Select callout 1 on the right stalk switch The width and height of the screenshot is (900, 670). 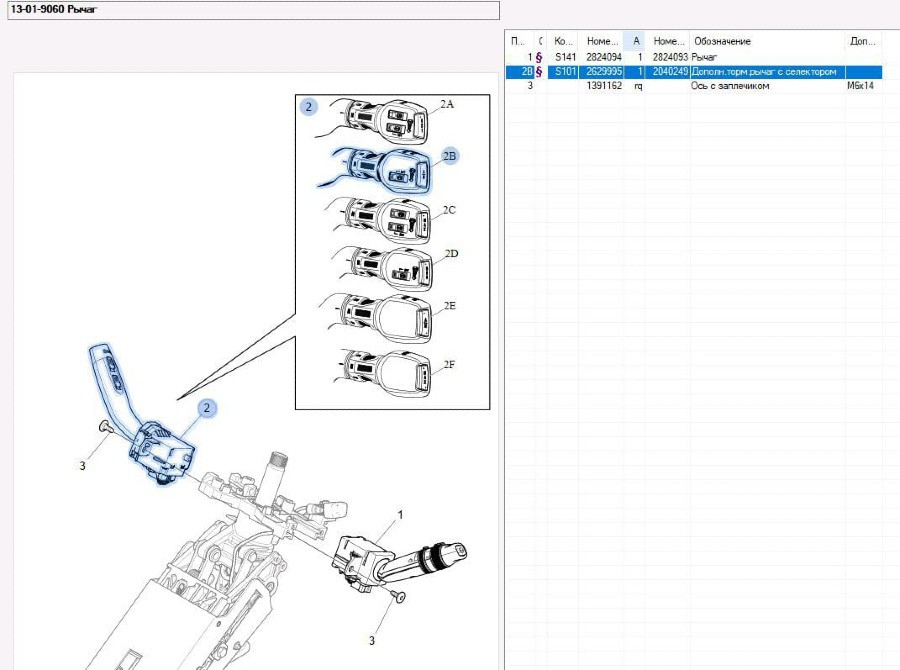click(400, 514)
